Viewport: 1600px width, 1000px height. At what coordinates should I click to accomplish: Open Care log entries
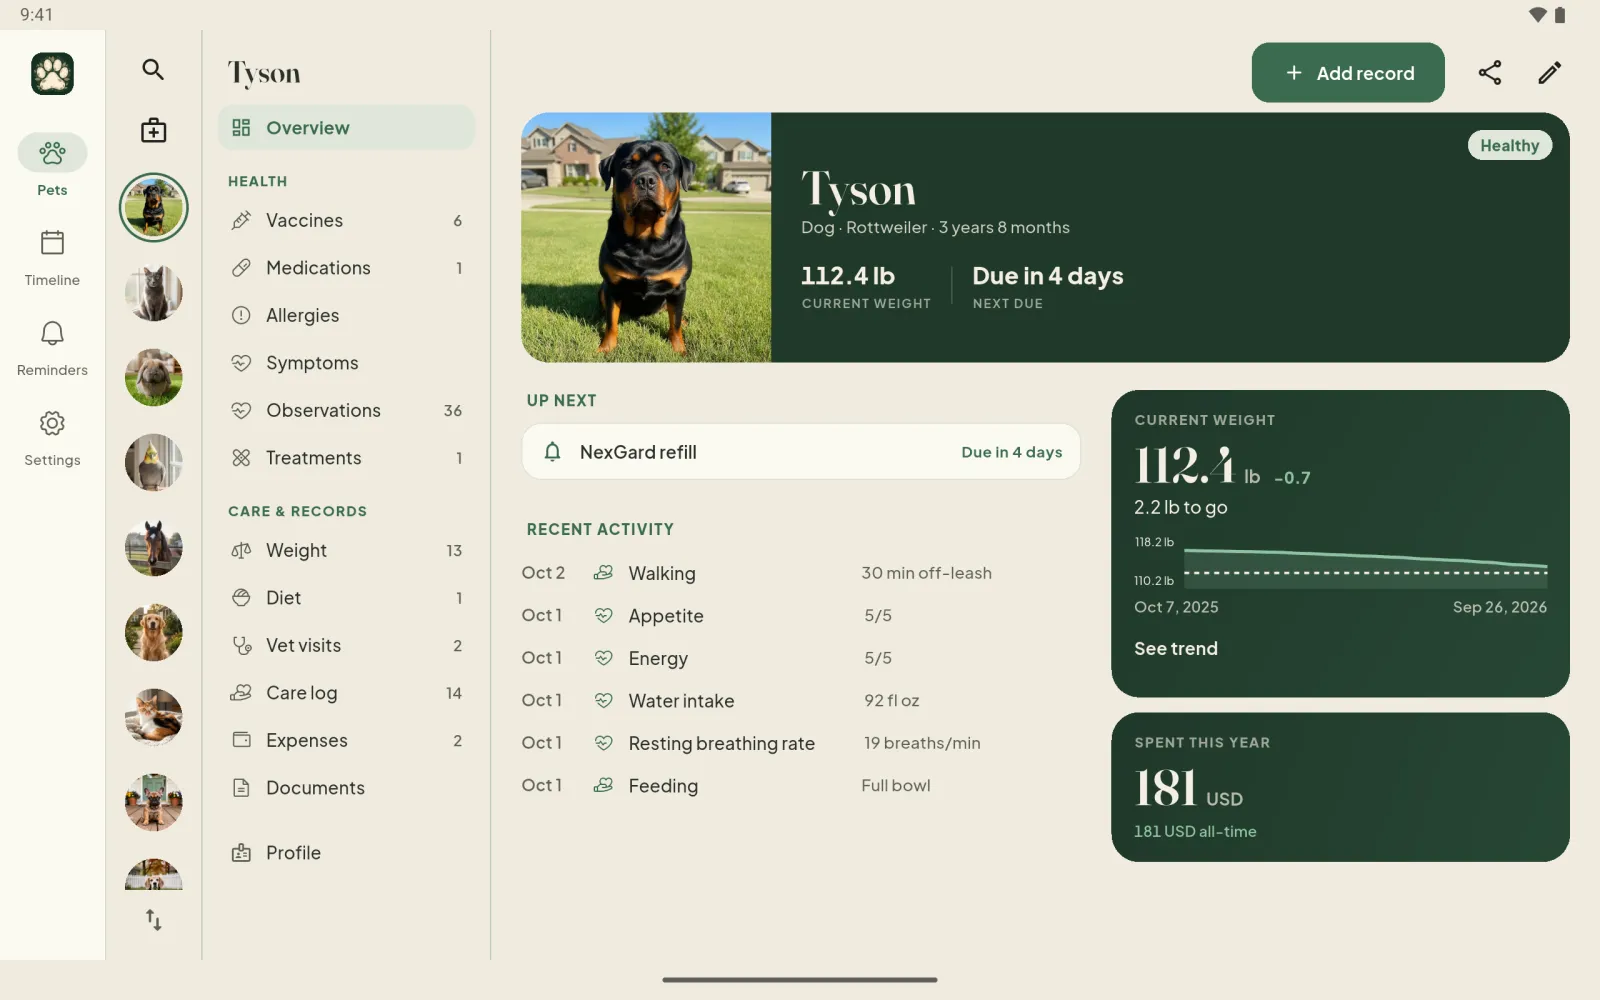346,693
